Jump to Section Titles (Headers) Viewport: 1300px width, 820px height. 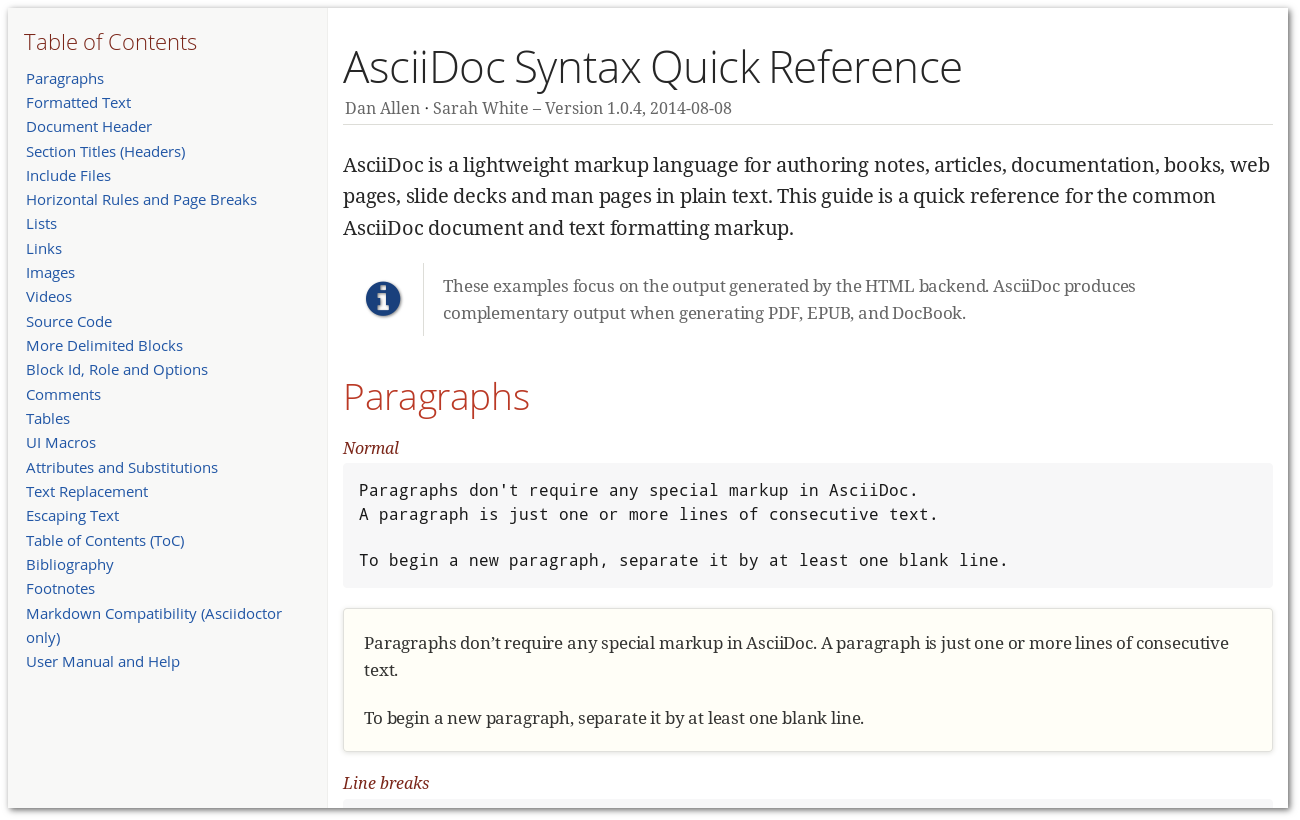click(x=106, y=151)
